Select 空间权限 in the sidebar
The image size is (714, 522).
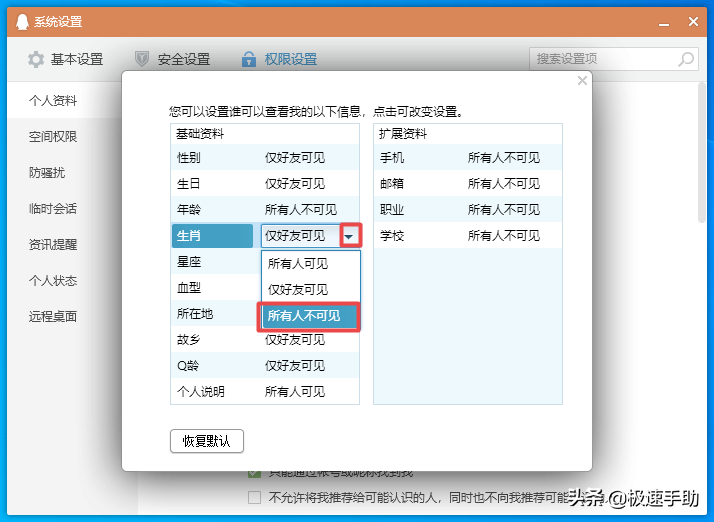53,136
